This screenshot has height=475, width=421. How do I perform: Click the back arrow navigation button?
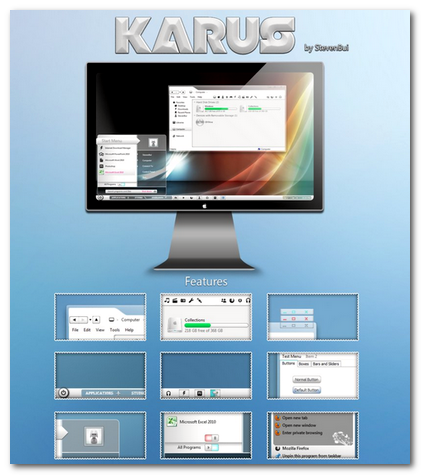point(74,320)
